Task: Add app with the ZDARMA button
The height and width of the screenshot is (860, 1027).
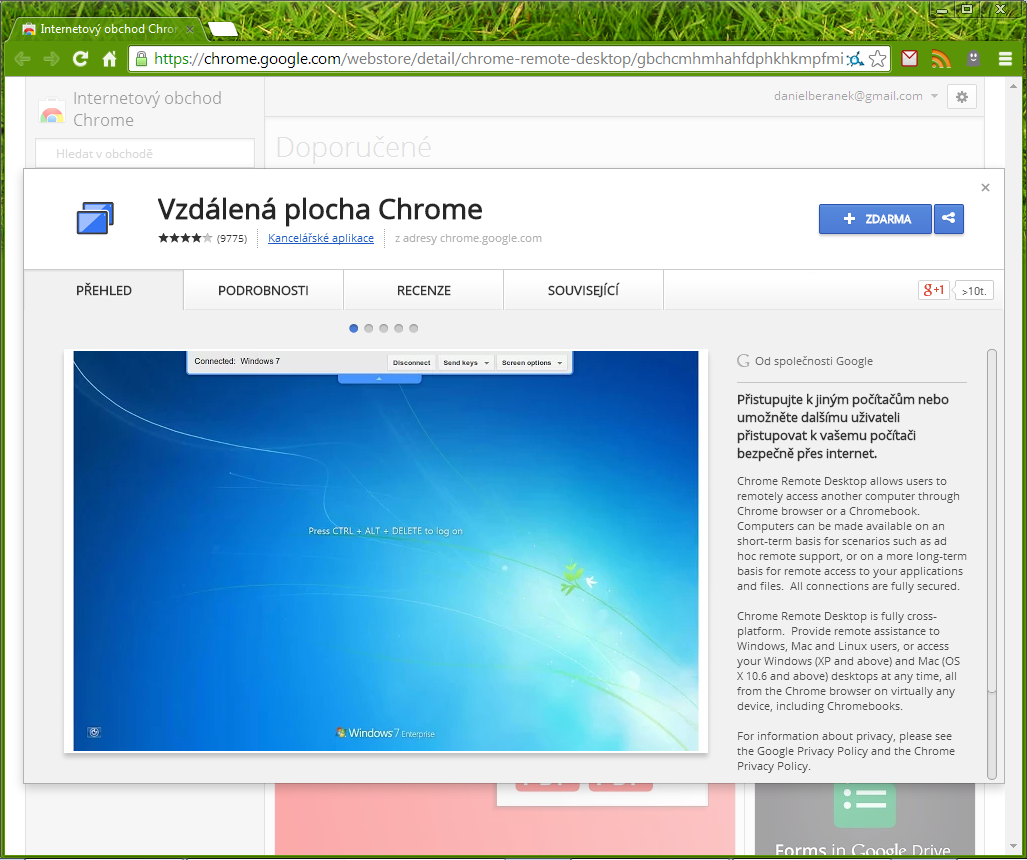Action: click(x=875, y=219)
